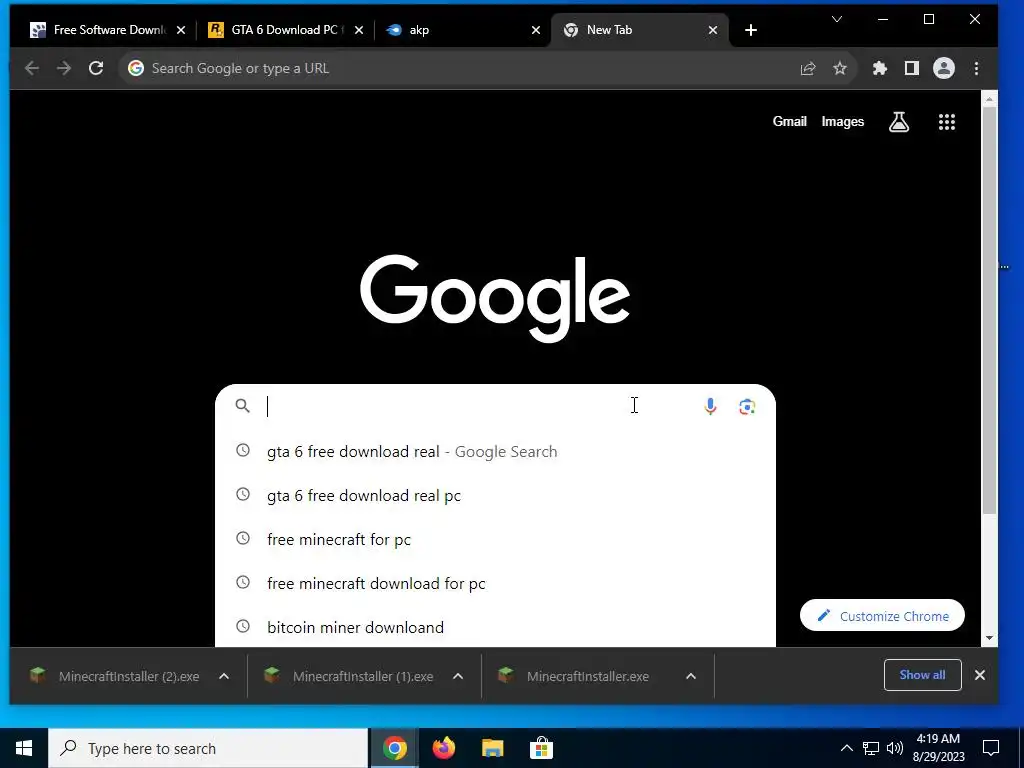Open Search Labs flask icon

(x=899, y=121)
